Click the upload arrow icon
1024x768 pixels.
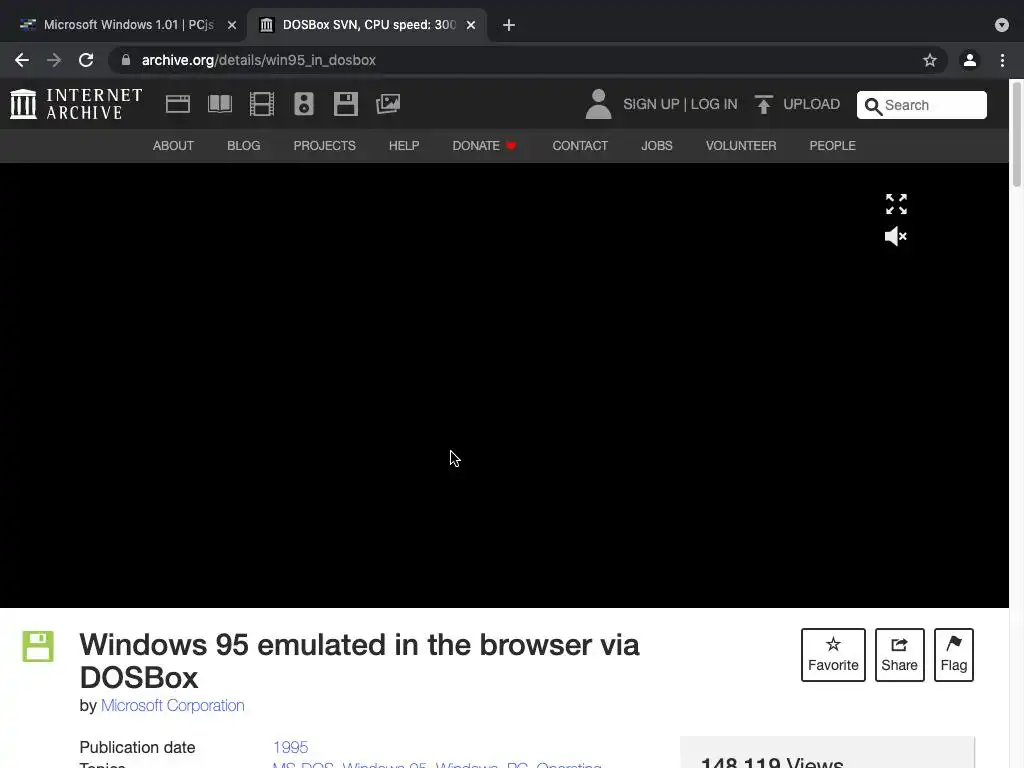click(x=763, y=104)
